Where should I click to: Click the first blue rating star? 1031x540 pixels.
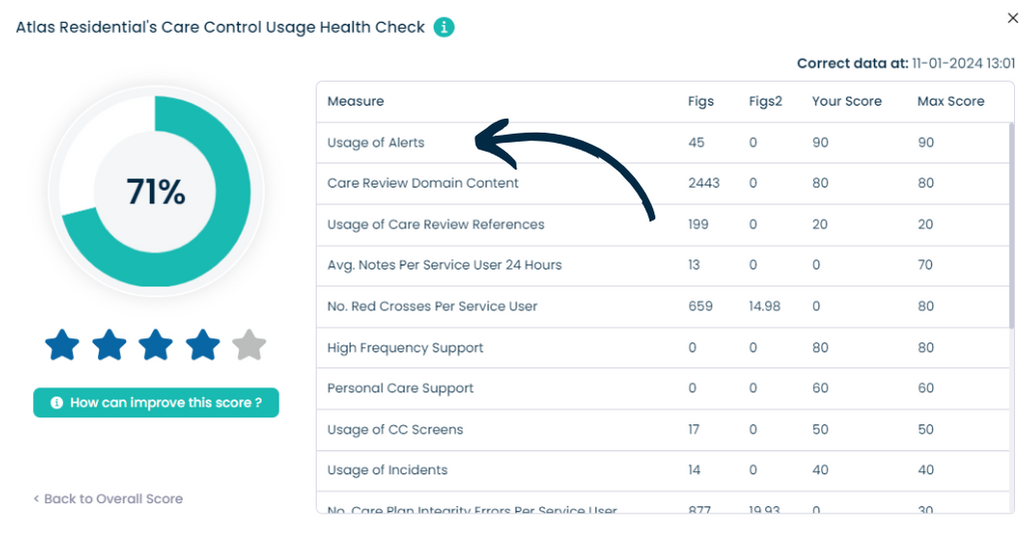62,346
